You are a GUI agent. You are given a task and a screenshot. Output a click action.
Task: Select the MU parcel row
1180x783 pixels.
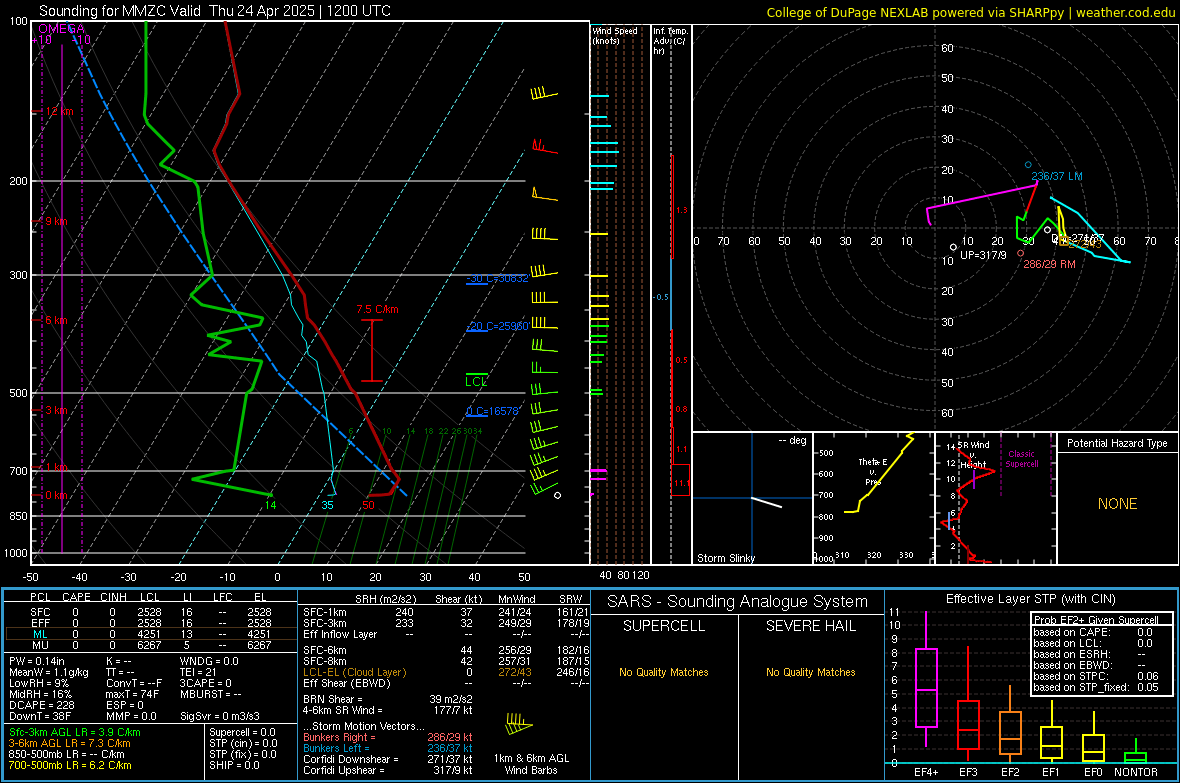coord(151,645)
